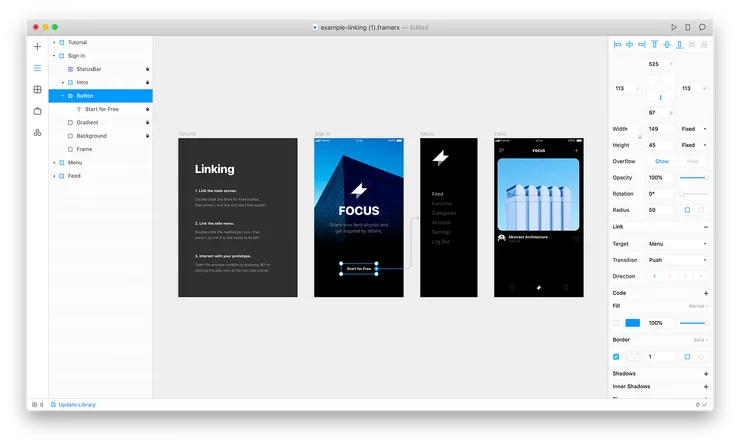Add a Shadow with plus button
This screenshot has width=740, height=446.
[x=706, y=374]
